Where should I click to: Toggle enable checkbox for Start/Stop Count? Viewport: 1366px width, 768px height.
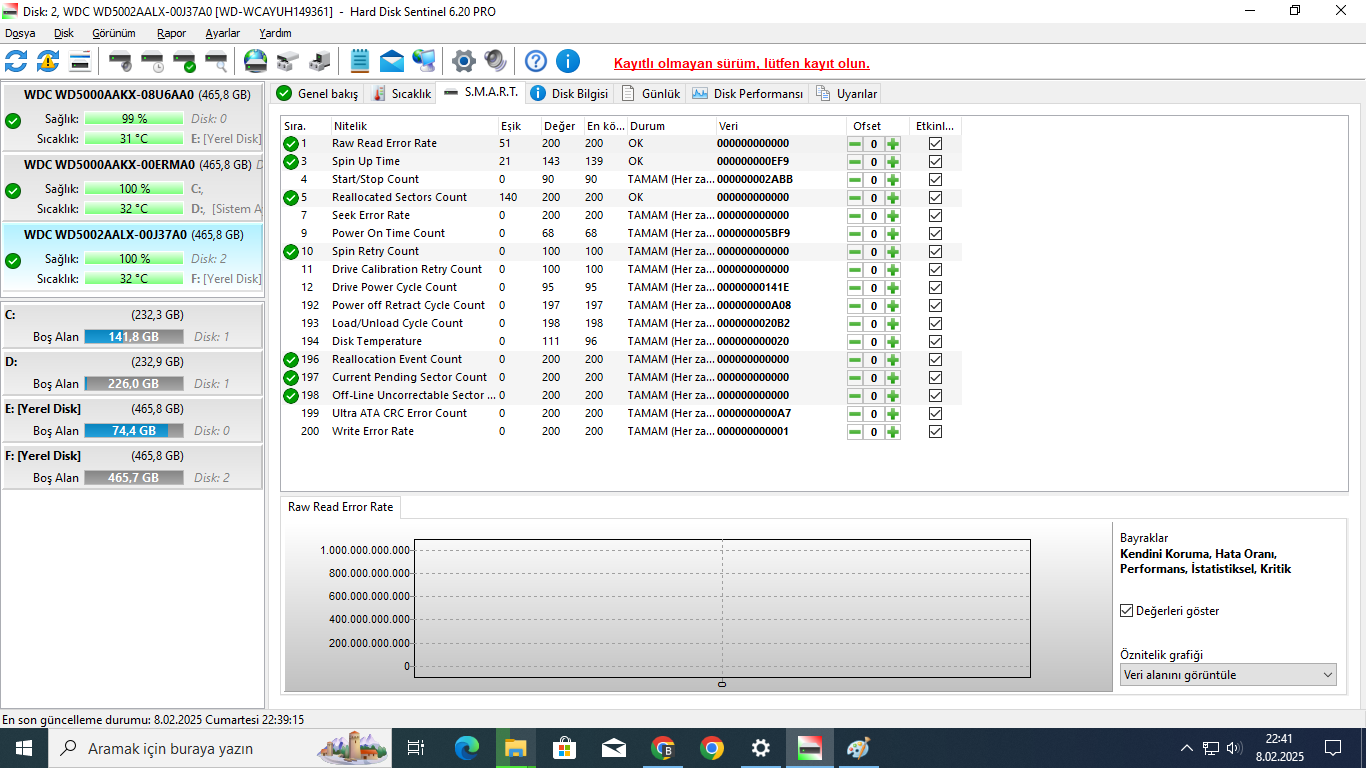click(935, 180)
